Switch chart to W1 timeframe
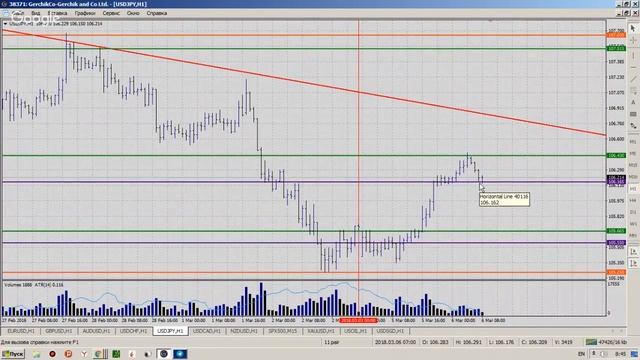 (633, 224)
